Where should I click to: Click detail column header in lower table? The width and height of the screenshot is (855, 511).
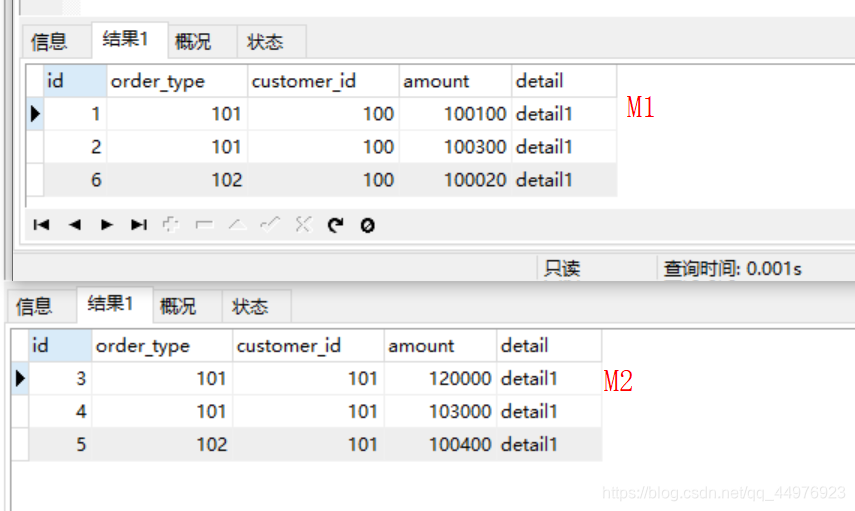pyautogui.click(x=549, y=346)
